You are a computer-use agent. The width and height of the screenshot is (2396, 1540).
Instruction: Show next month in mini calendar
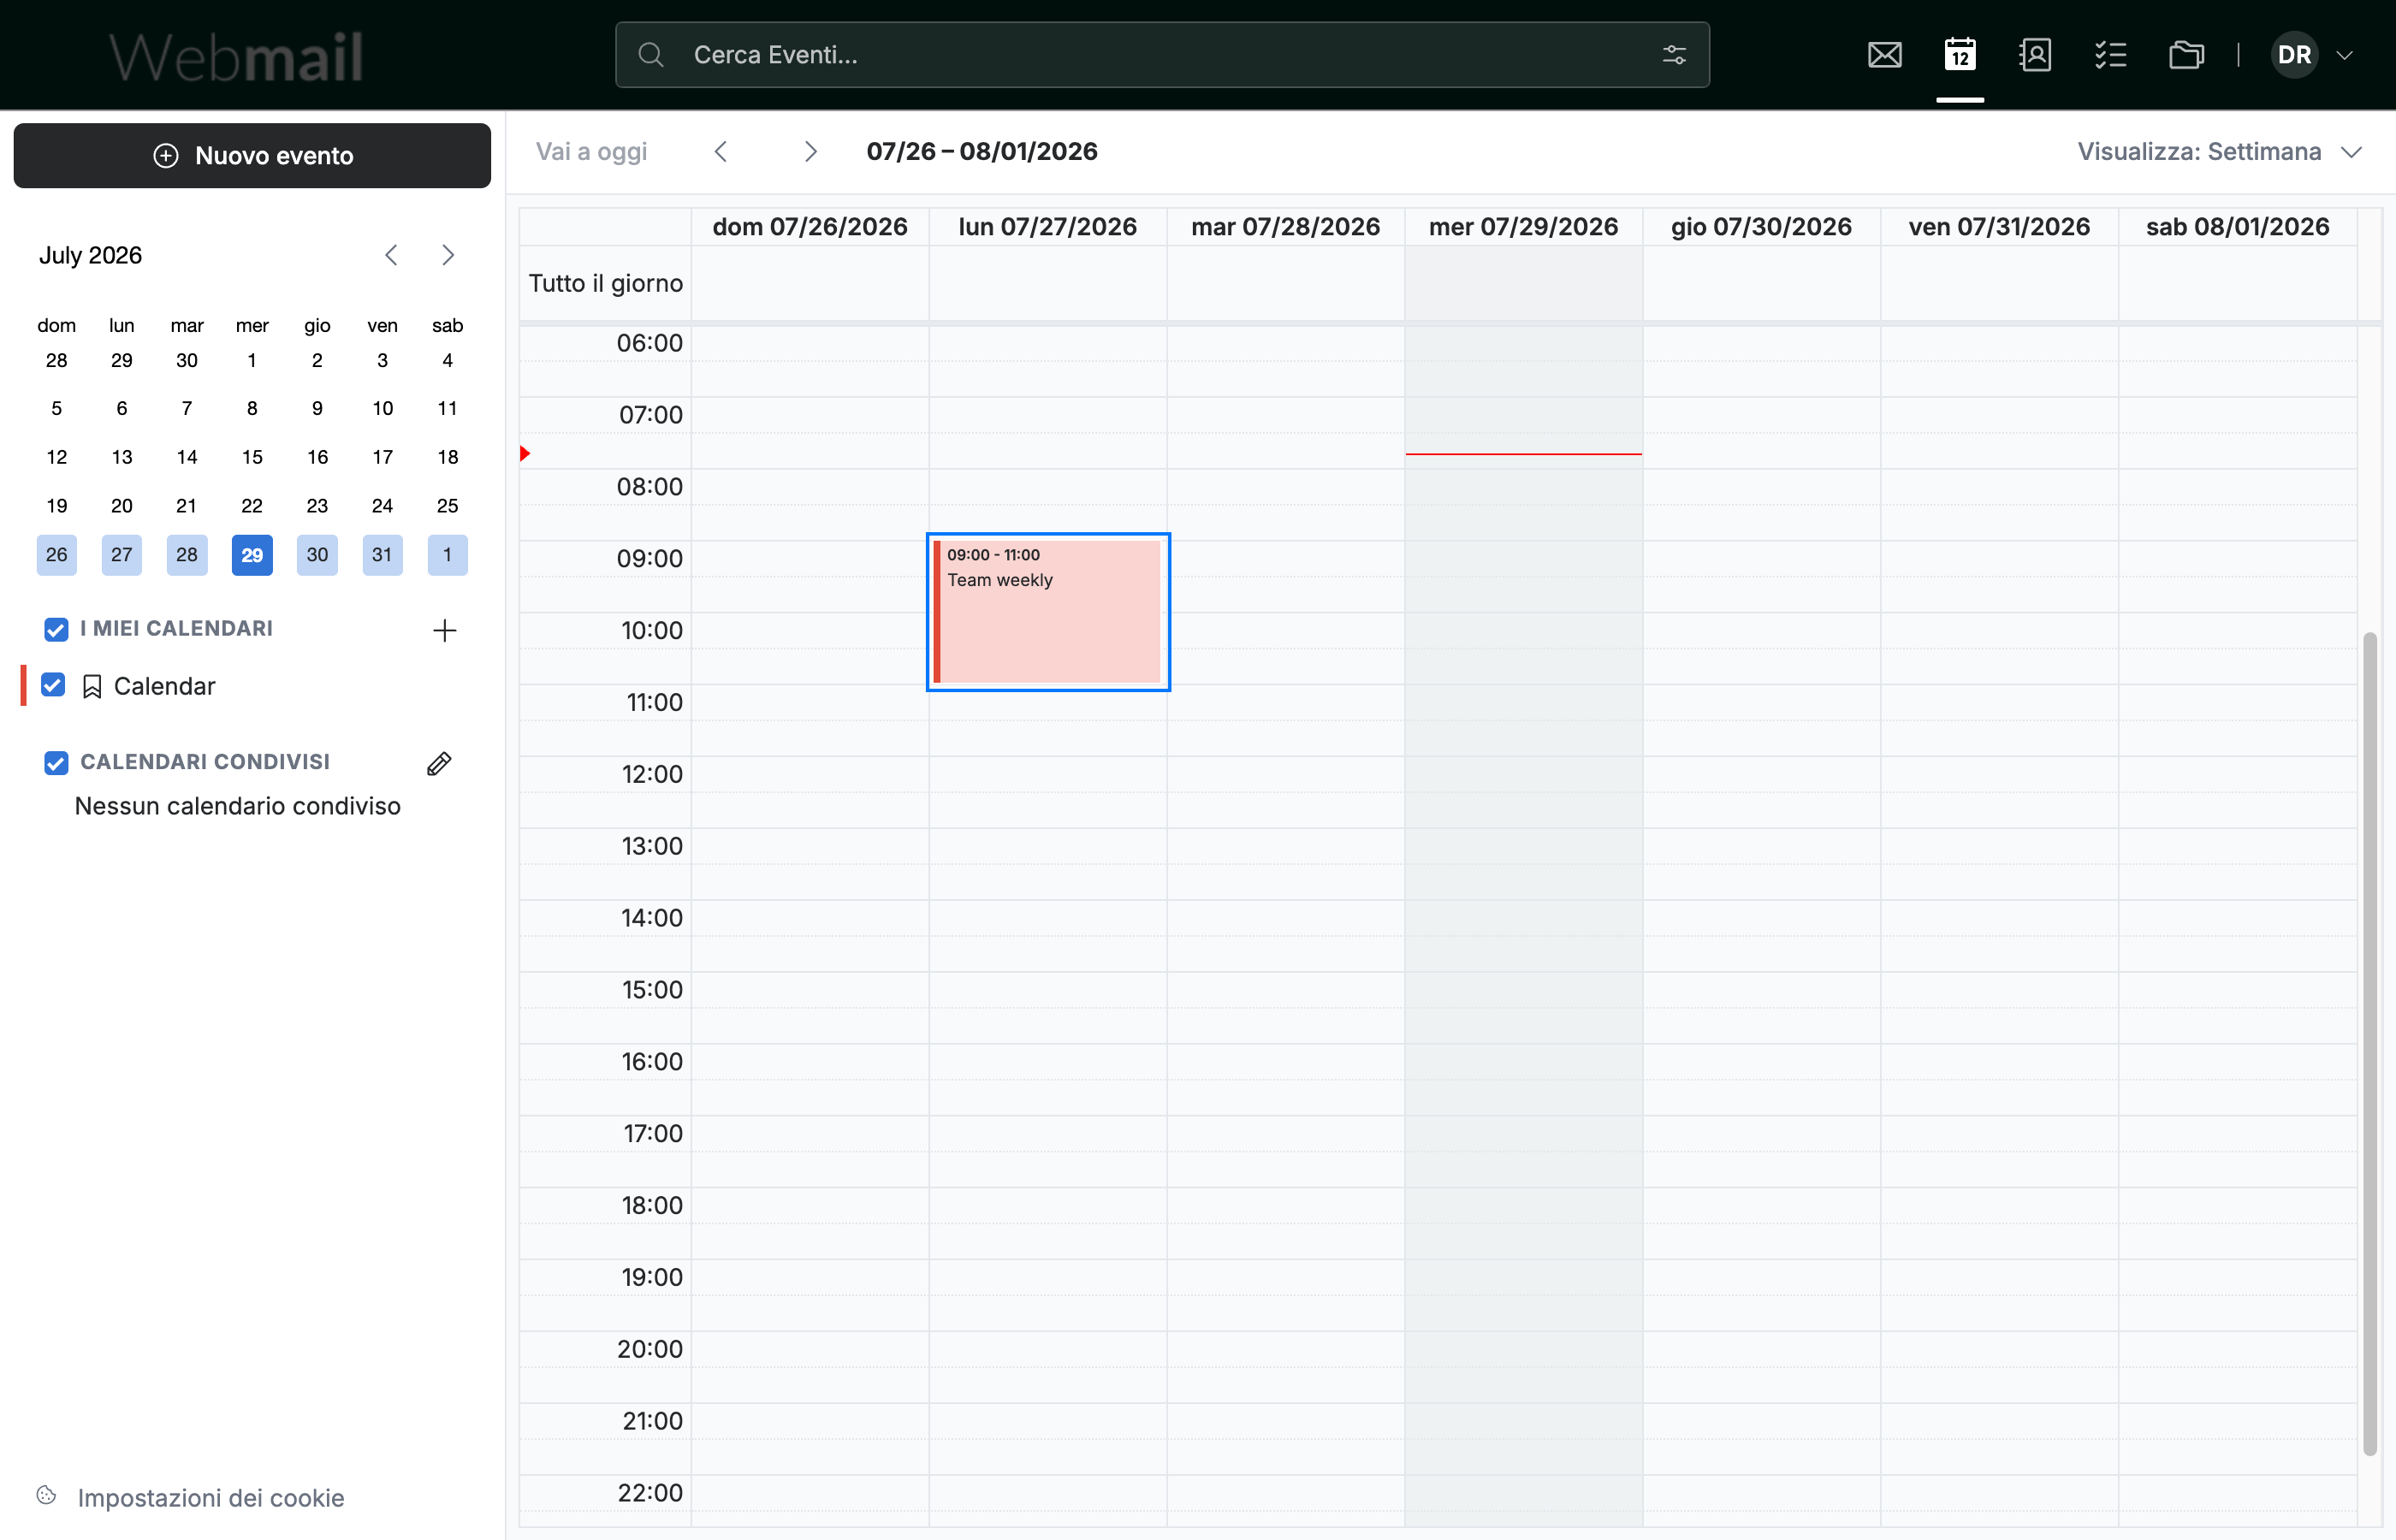448,256
